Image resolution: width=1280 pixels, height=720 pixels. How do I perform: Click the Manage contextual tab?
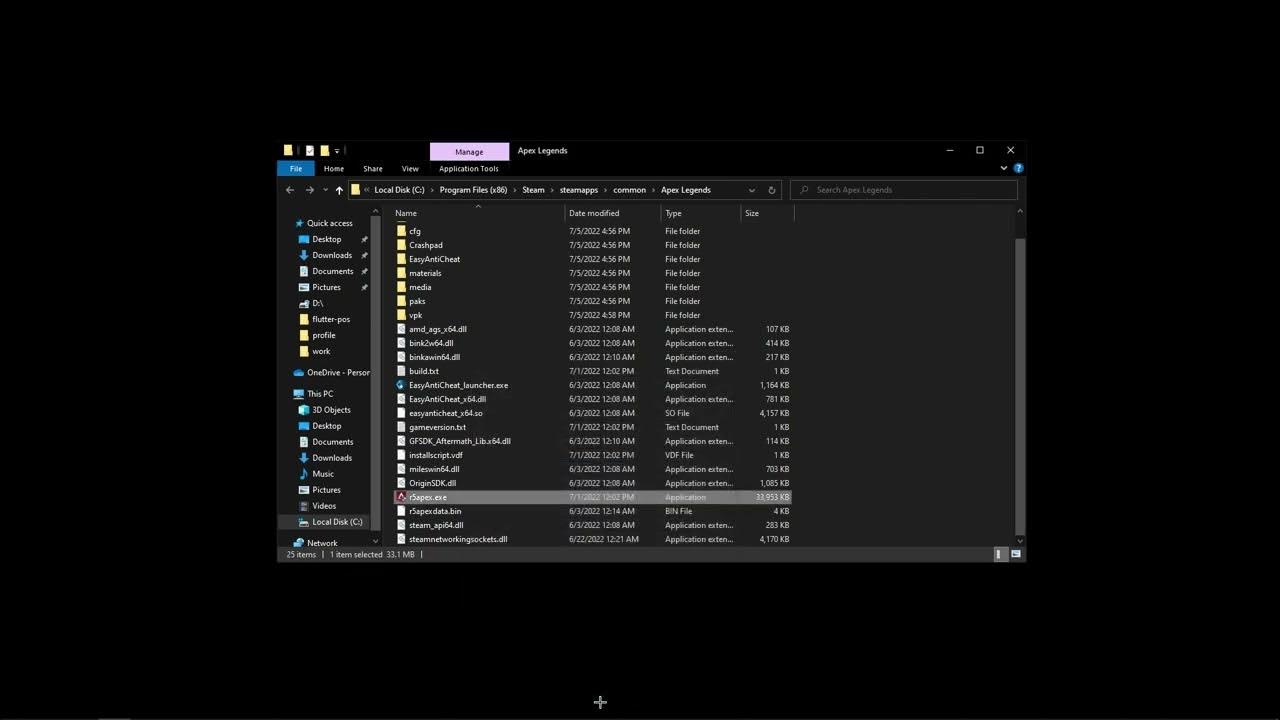click(469, 151)
